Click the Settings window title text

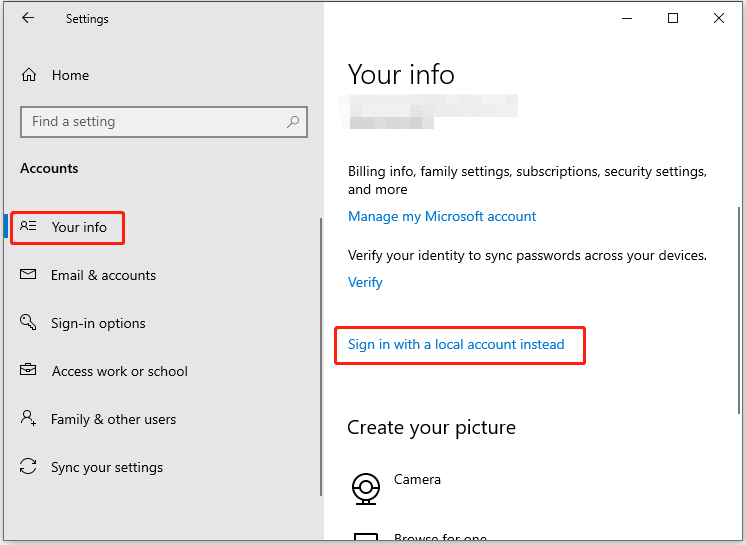(x=87, y=19)
